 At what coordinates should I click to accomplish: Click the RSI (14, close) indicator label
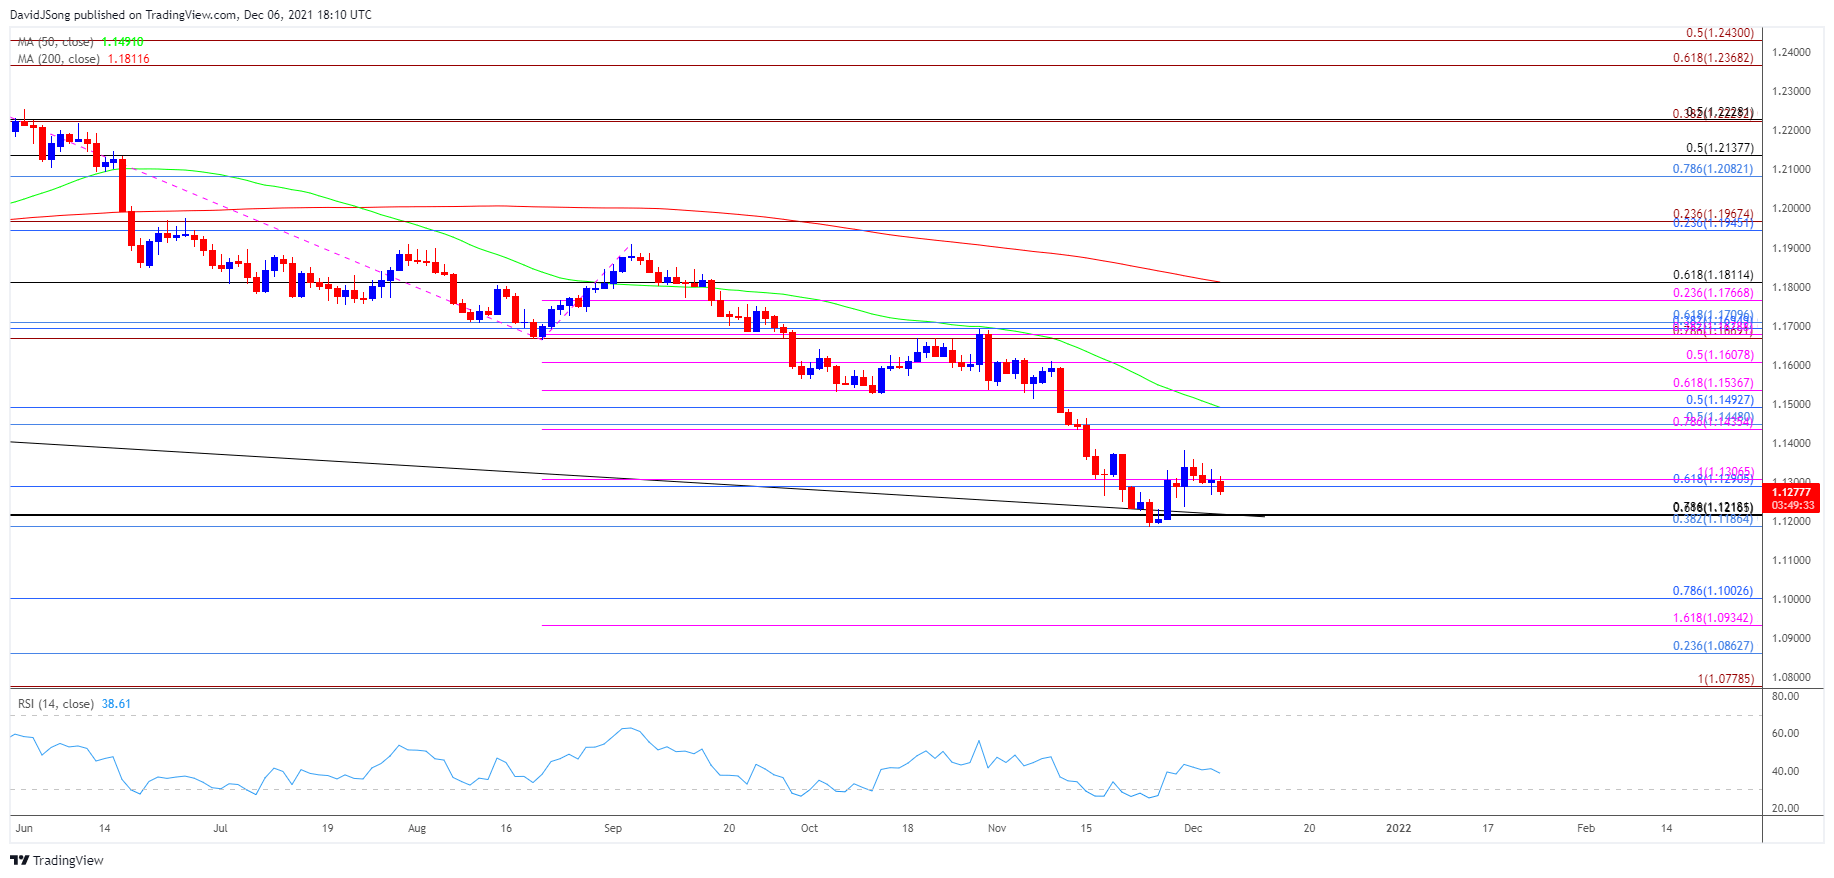coord(56,704)
